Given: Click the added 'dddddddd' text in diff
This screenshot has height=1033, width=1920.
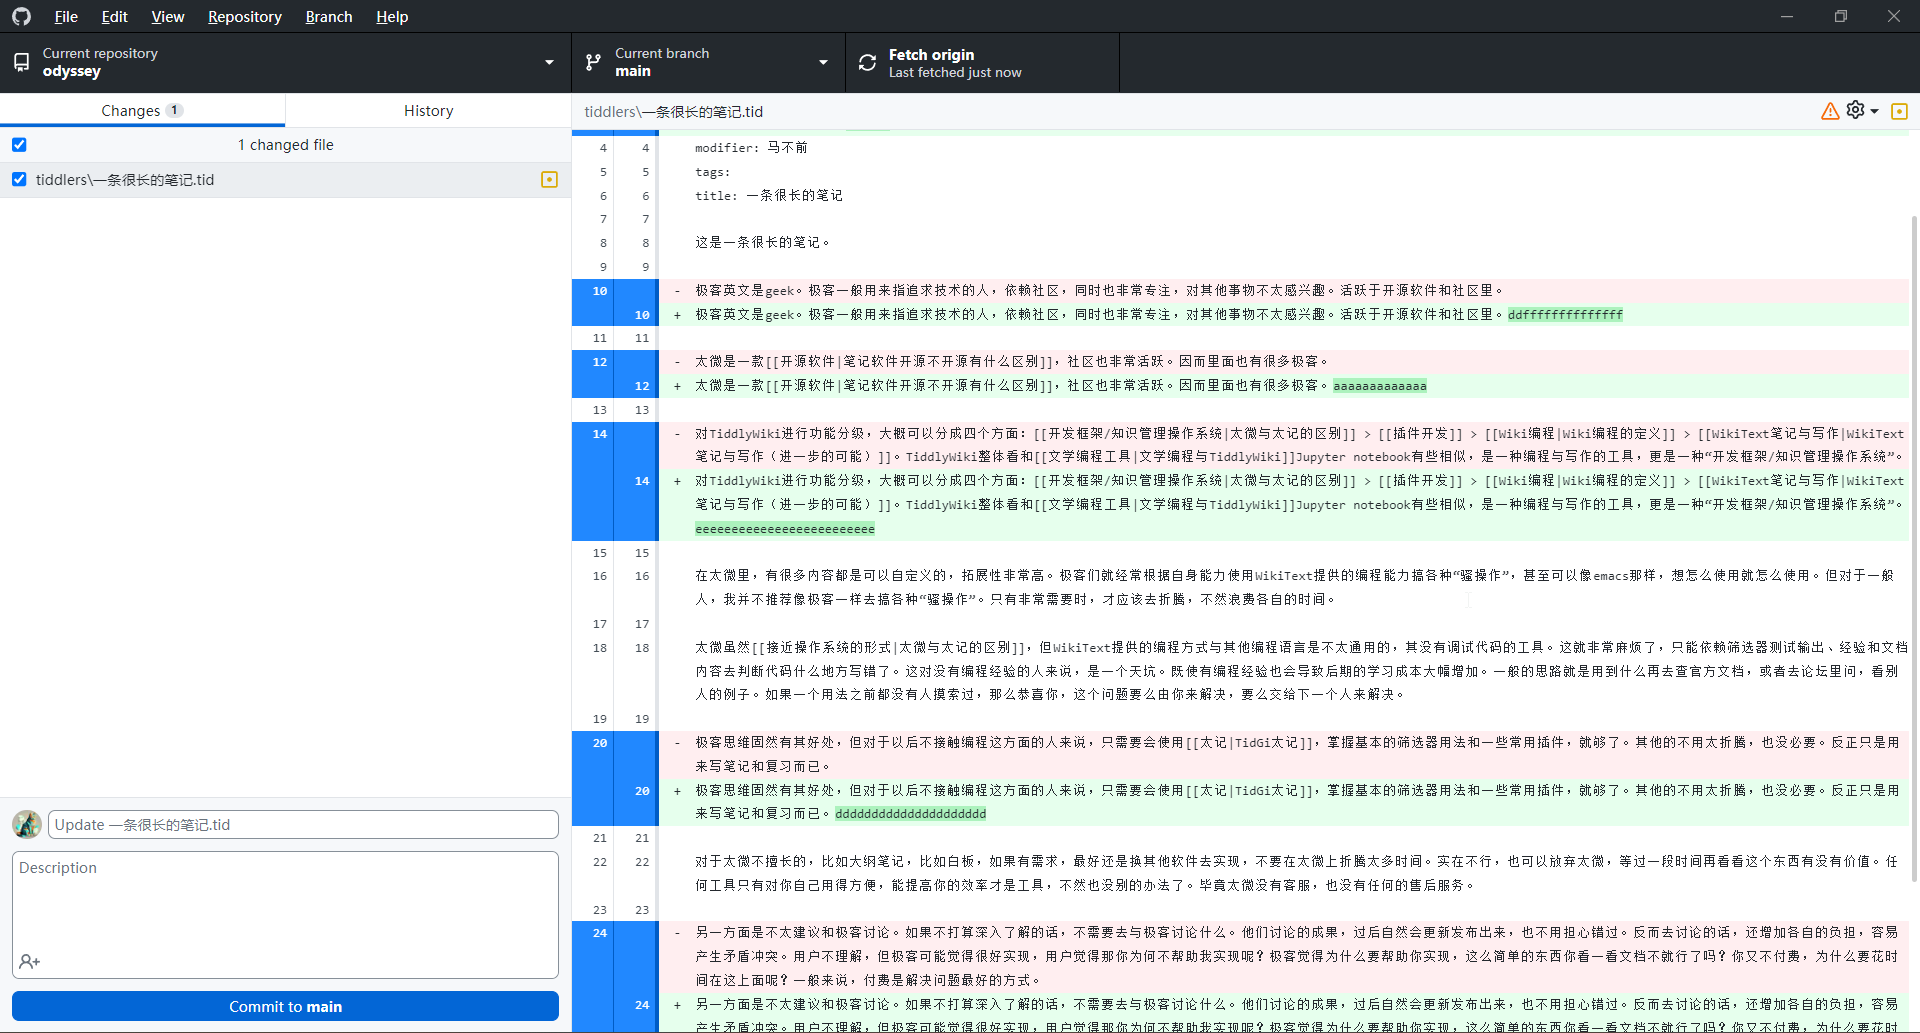Looking at the screenshot, I should coord(911,814).
